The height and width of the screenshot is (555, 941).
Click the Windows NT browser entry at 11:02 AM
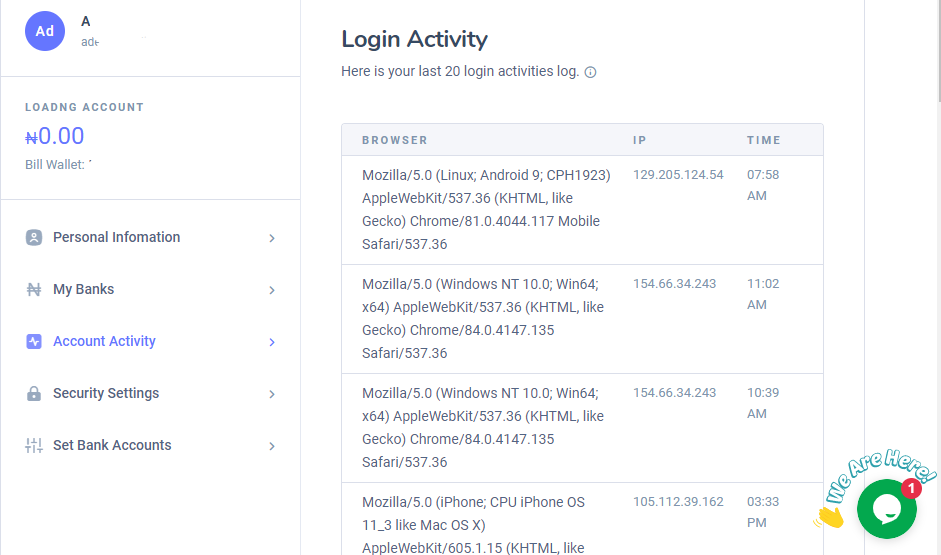(483, 319)
